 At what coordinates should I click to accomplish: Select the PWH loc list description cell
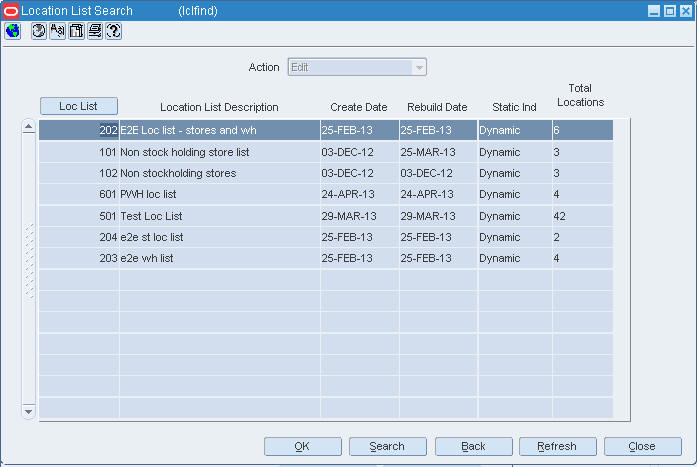(220, 195)
